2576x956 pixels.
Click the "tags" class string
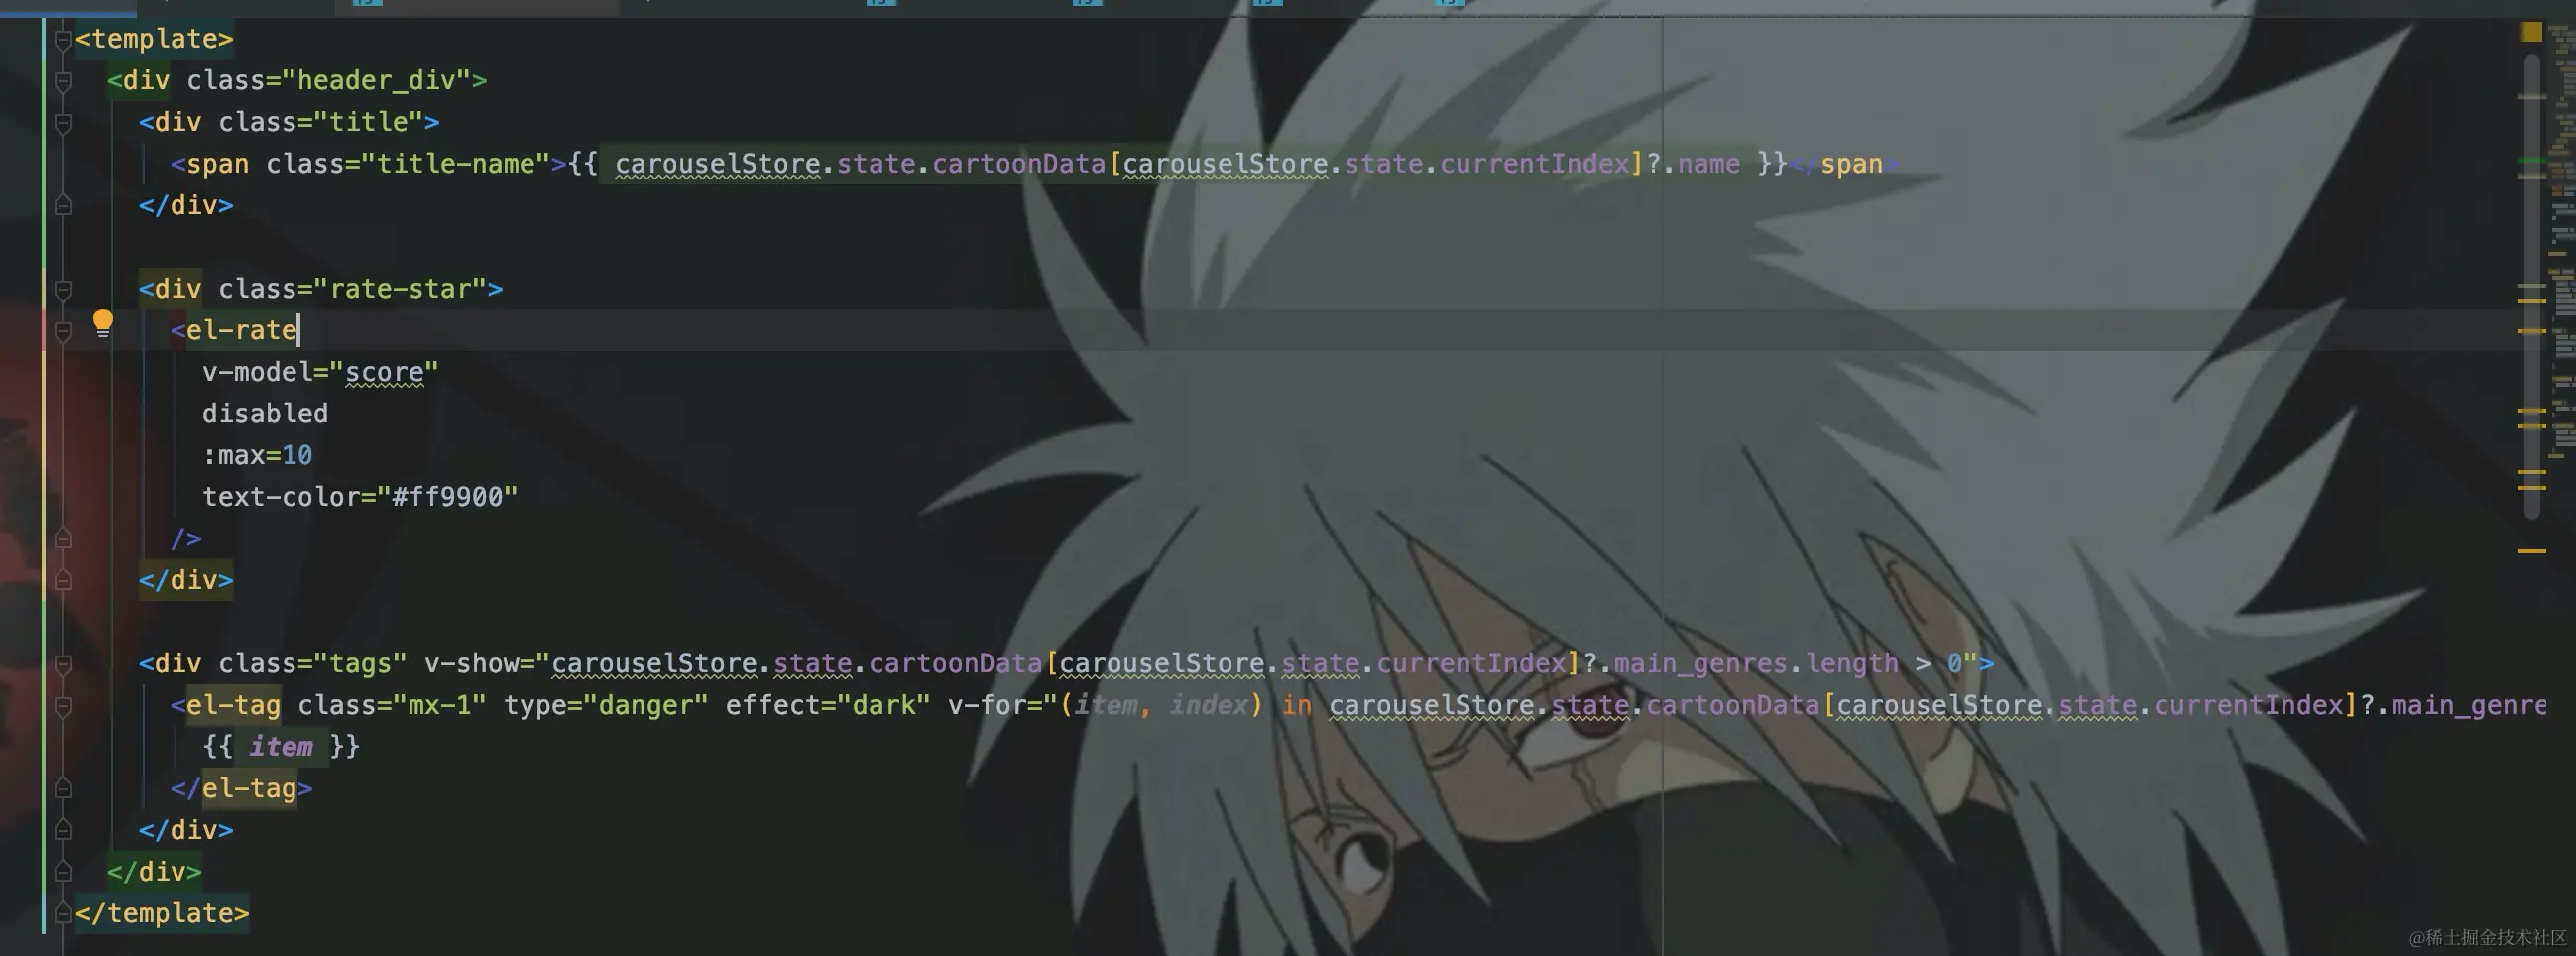click(x=360, y=663)
